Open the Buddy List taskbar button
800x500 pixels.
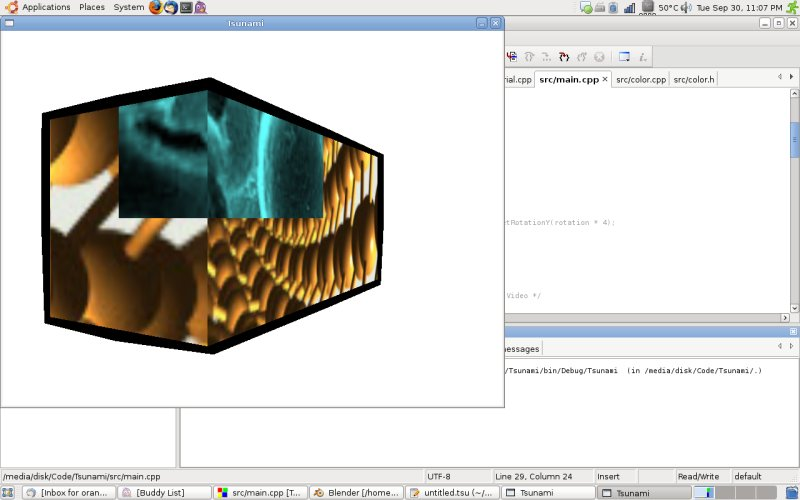pos(165,492)
